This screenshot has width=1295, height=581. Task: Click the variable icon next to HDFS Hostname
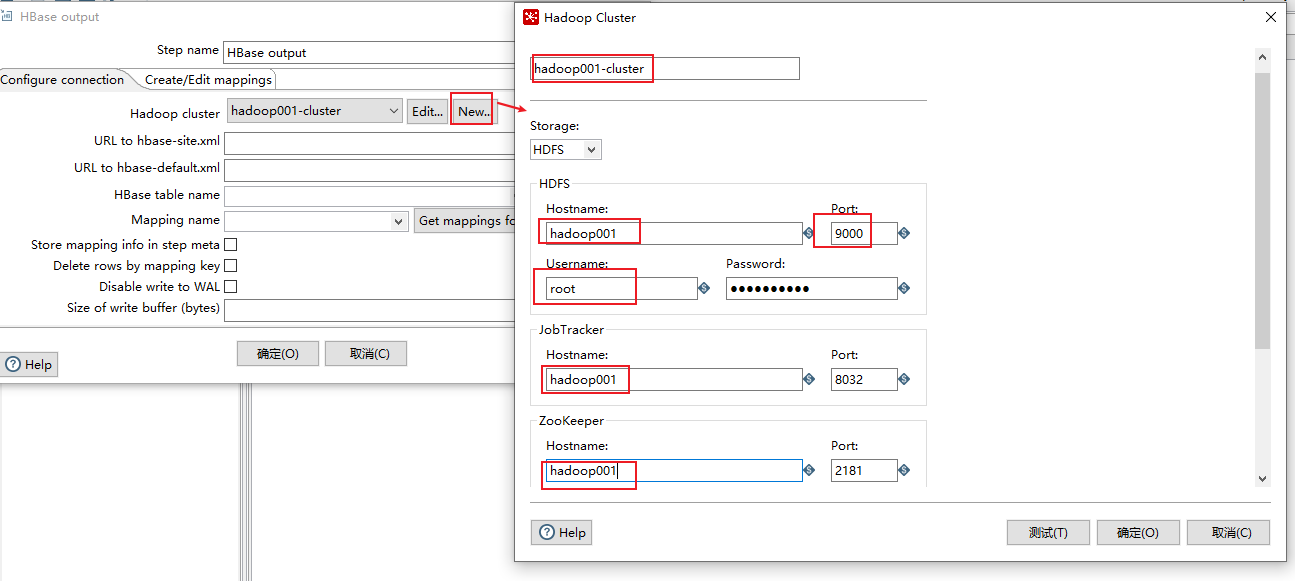point(808,232)
